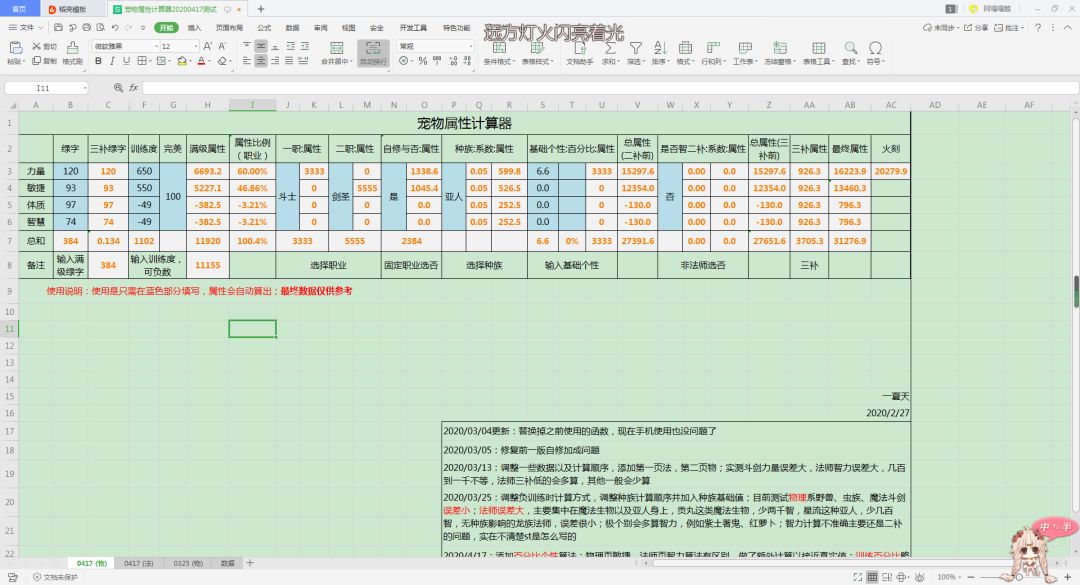This screenshot has height=585, width=1080.
Task: Toggle the wrap text button
Action: pyautogui.click(x=373, y=52)
